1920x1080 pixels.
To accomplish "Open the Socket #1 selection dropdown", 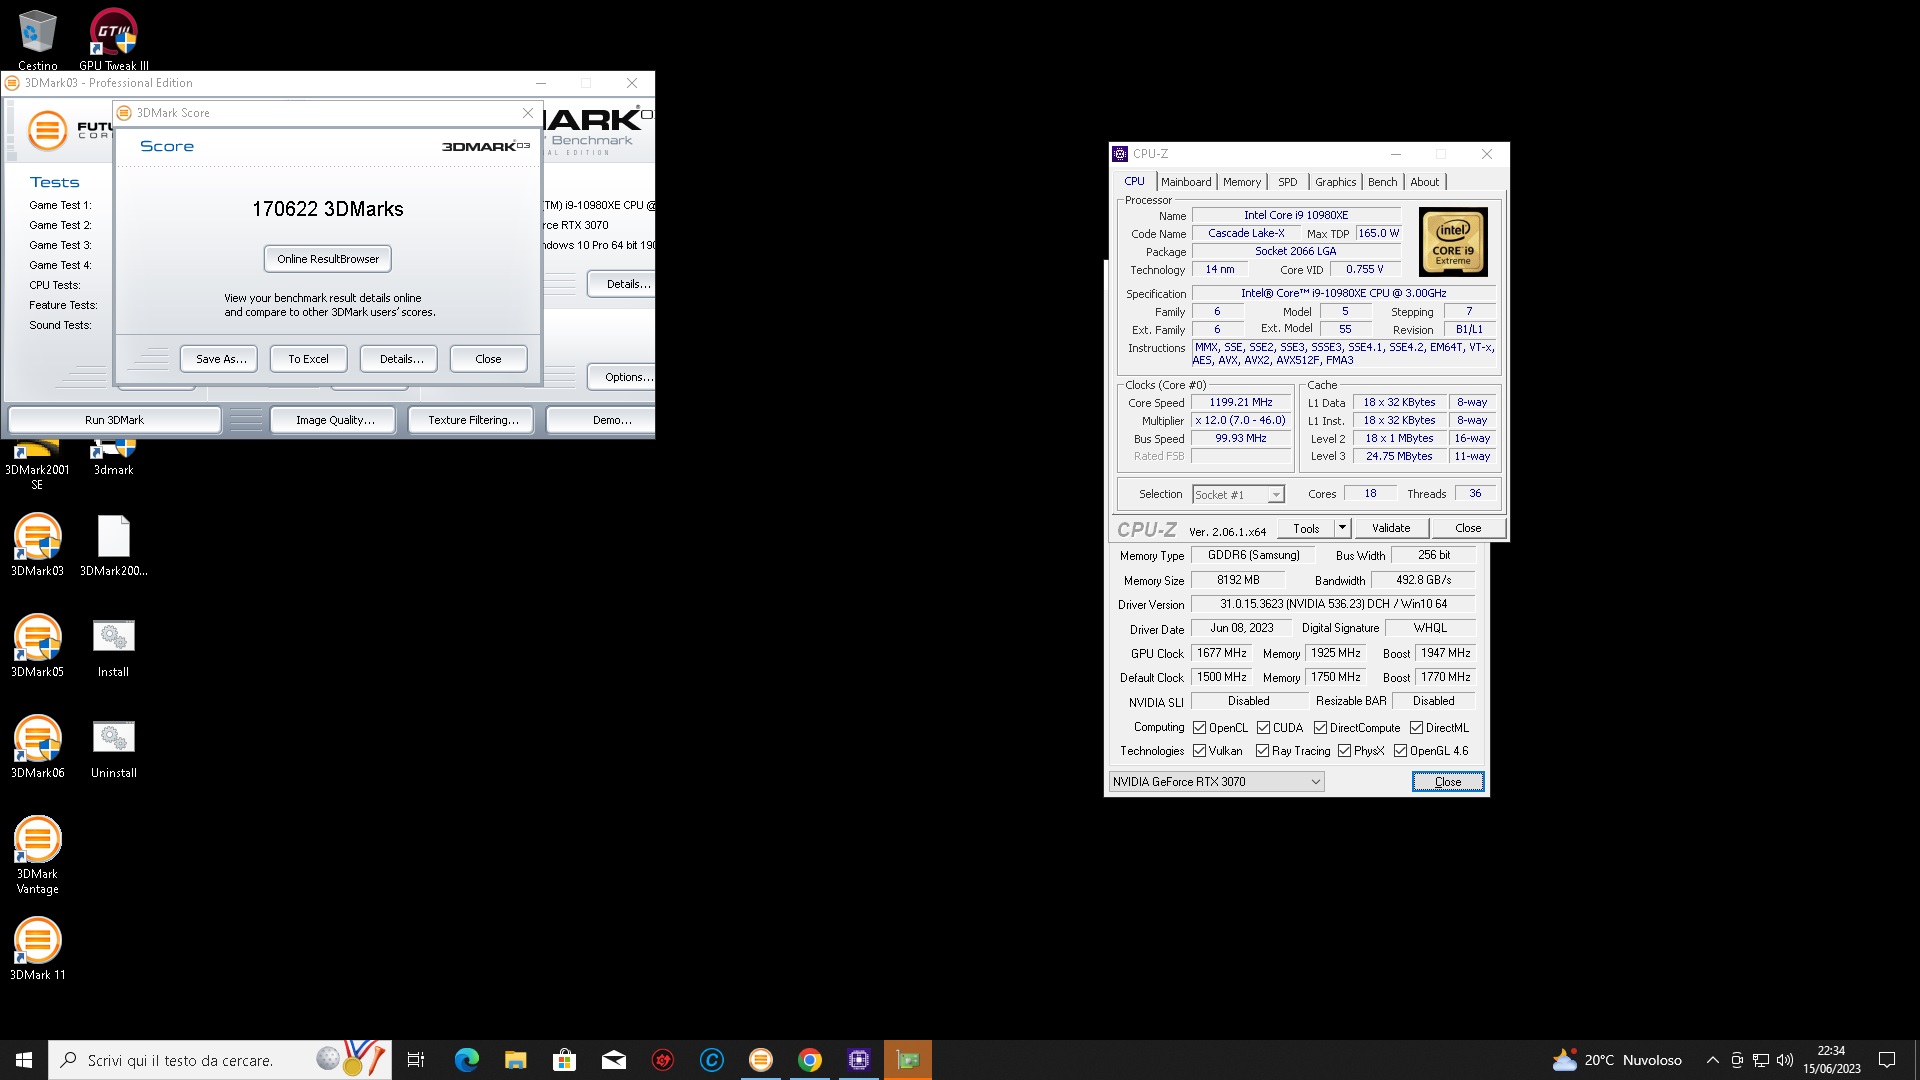I will tap(1238, 495).
